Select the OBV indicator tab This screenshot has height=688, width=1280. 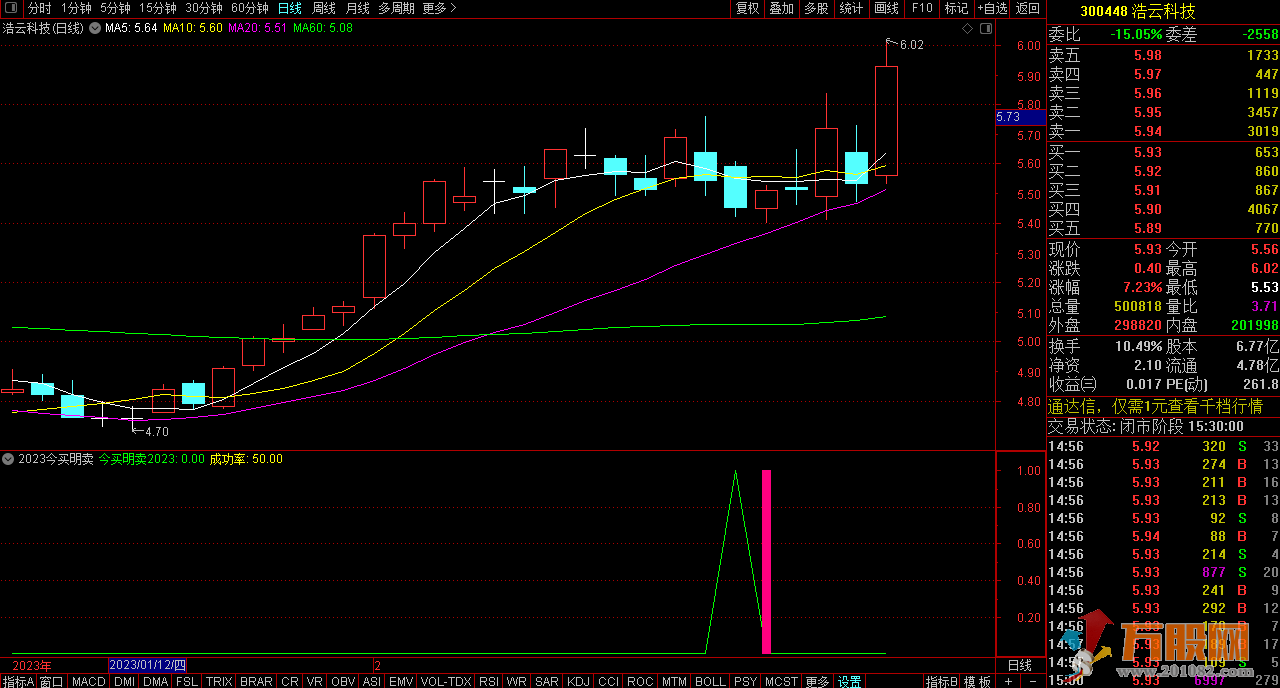click(x=343, y=681)
